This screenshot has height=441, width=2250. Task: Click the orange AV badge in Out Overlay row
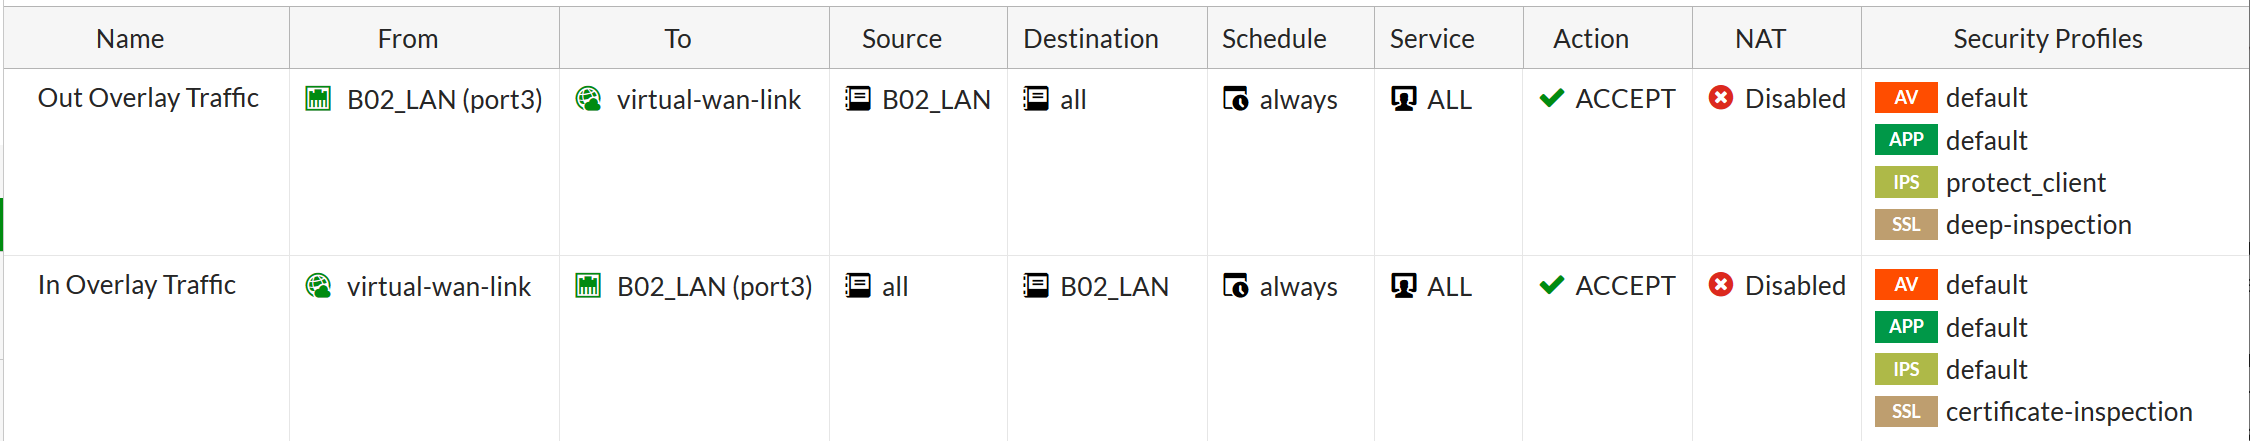(1906, 97)
